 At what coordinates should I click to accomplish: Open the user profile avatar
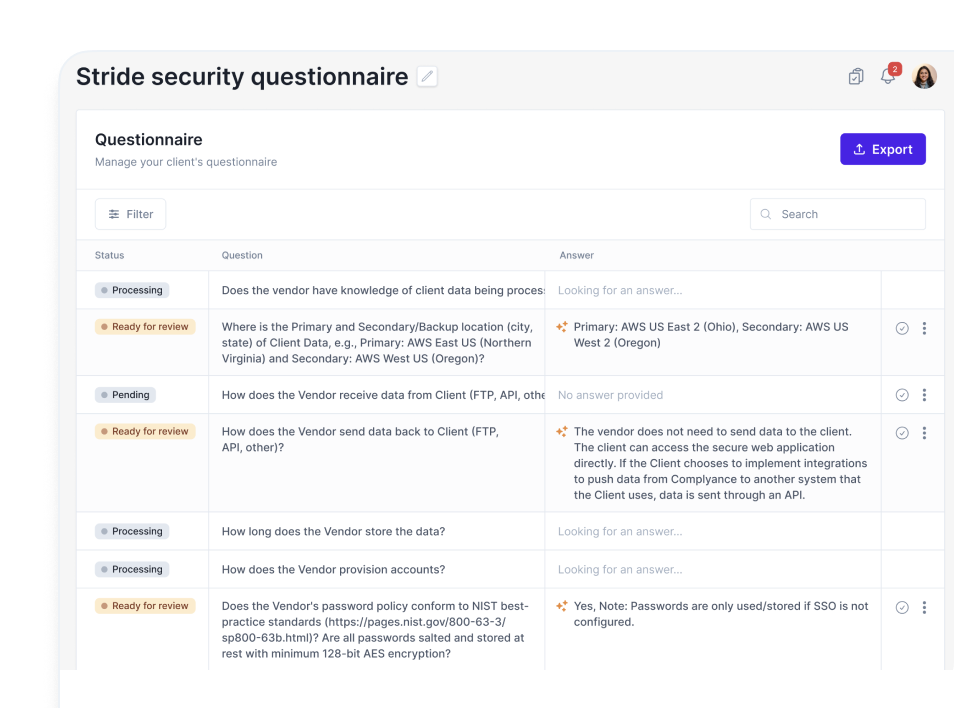(x=924, y=77)
